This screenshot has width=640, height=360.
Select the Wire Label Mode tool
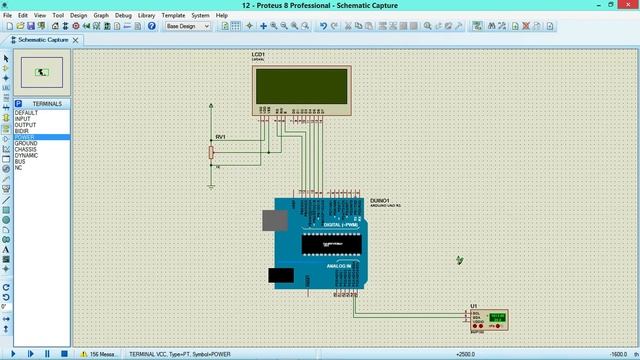tap(6, 88)
